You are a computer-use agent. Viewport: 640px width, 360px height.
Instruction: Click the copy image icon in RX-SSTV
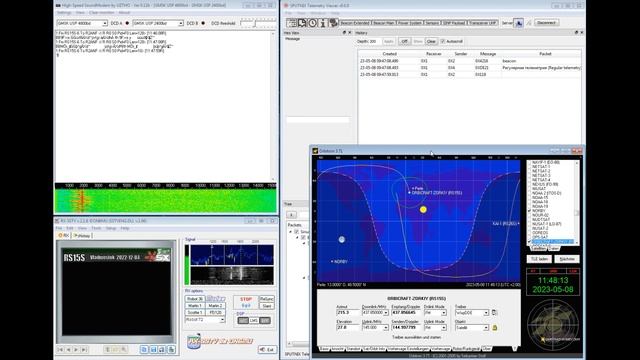[144, 350]
